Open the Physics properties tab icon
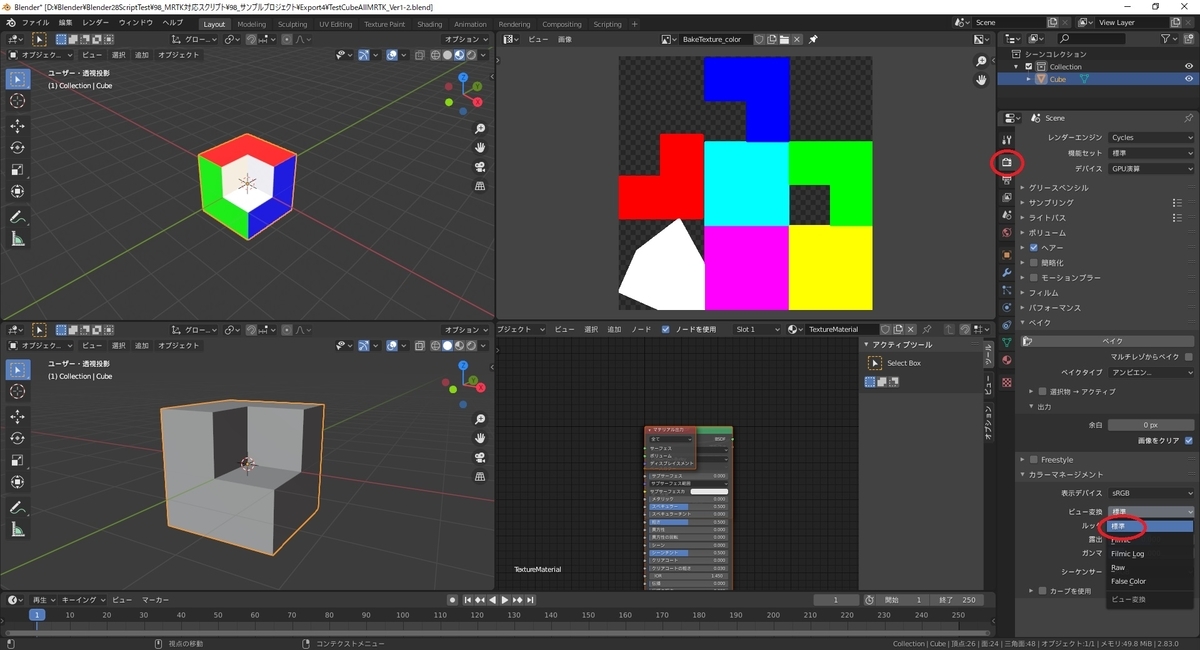 click(1007, 308)
